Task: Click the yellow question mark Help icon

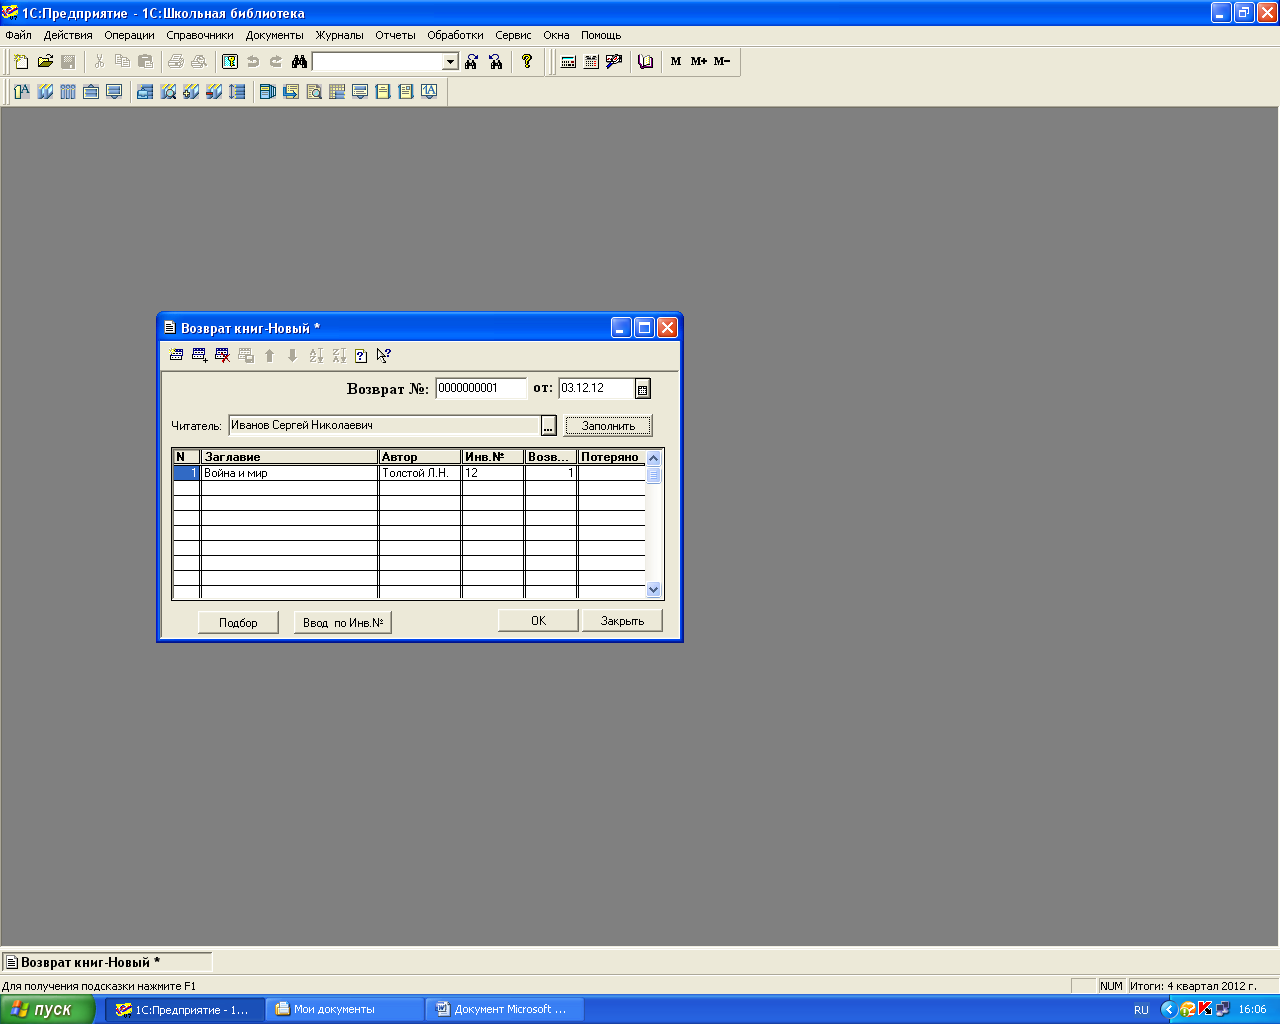Action: (527, 62)
